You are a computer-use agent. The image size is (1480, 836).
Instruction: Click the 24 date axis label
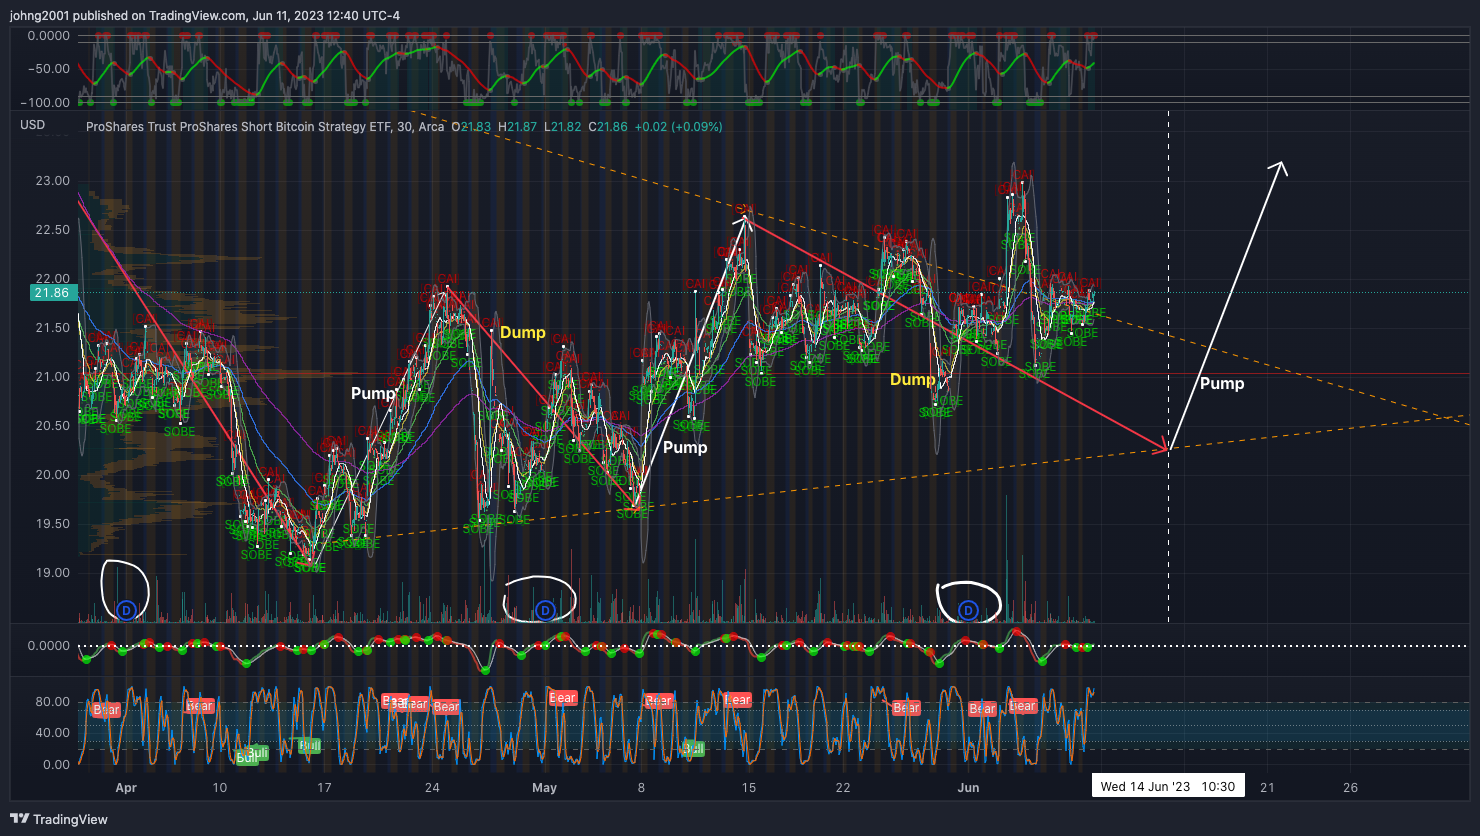(x=432, y=787)
